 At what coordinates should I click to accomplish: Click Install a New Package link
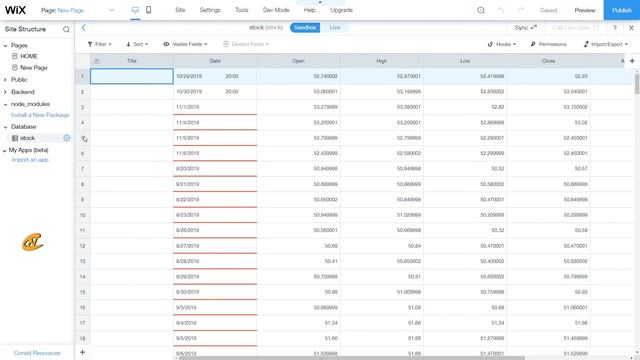tap(40, 115)
